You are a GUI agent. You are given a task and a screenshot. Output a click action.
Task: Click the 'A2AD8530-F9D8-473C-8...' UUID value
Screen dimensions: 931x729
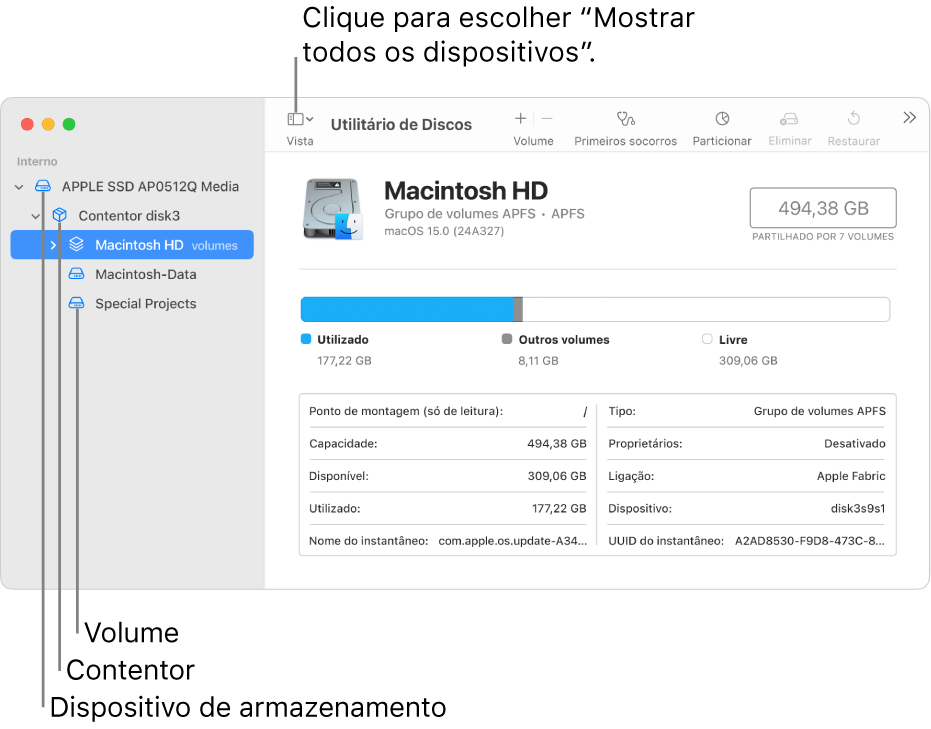click(x=810, y=541)
